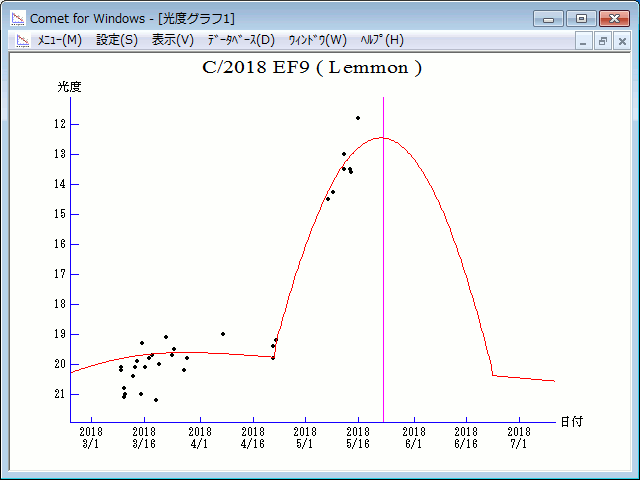This screenshot has width=640, height=480.
Task: Open the ｳｨﾝﾄﾞｳ(W) window menu
Action: coord(317,40)
